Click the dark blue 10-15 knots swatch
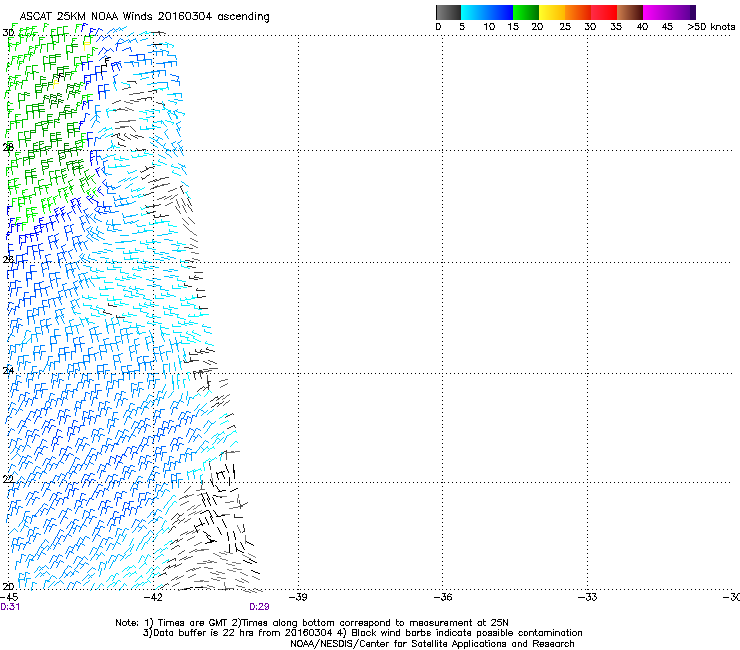 pos(500,12)
